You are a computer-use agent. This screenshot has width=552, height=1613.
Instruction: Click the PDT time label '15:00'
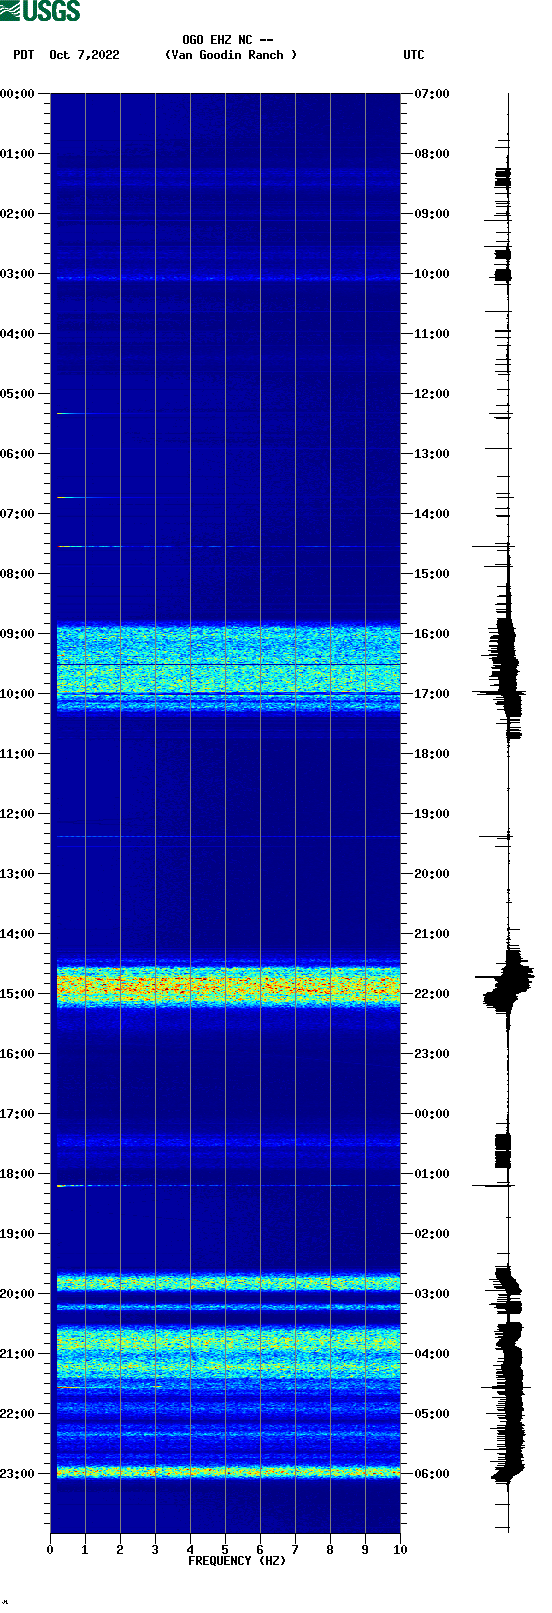pos(18,994)
